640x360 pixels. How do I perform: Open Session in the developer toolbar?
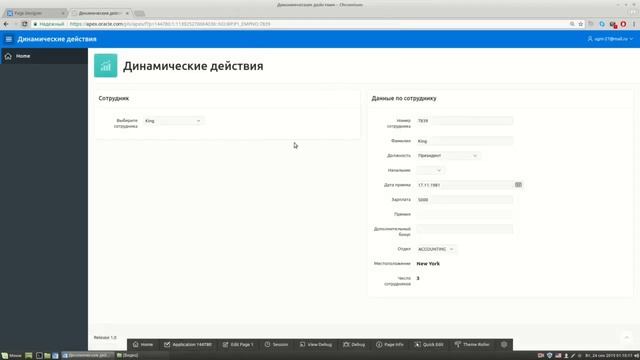pos(276,344)
